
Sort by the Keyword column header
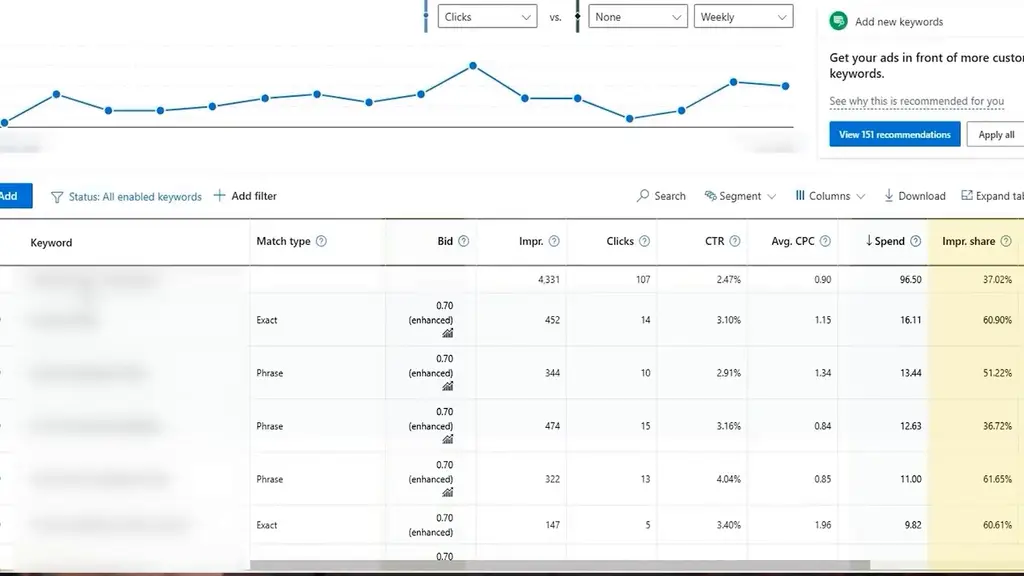point(51,242)
